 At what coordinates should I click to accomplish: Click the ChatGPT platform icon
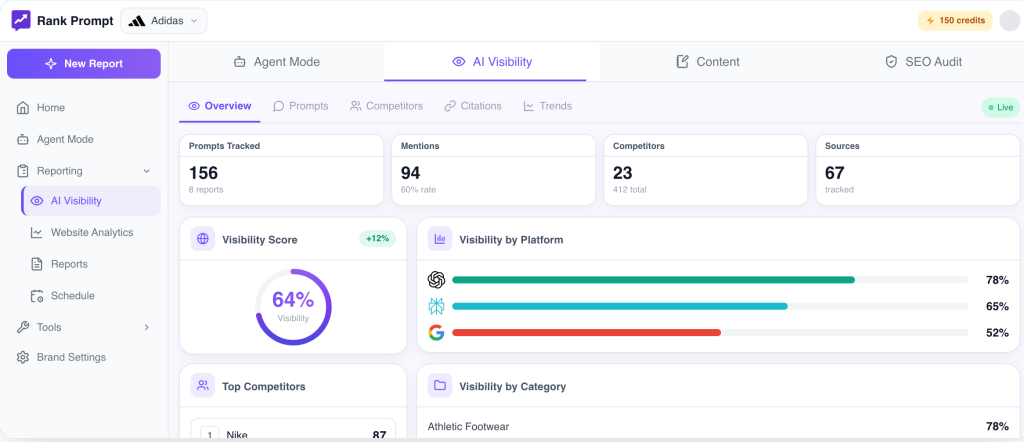click(436, 280)
